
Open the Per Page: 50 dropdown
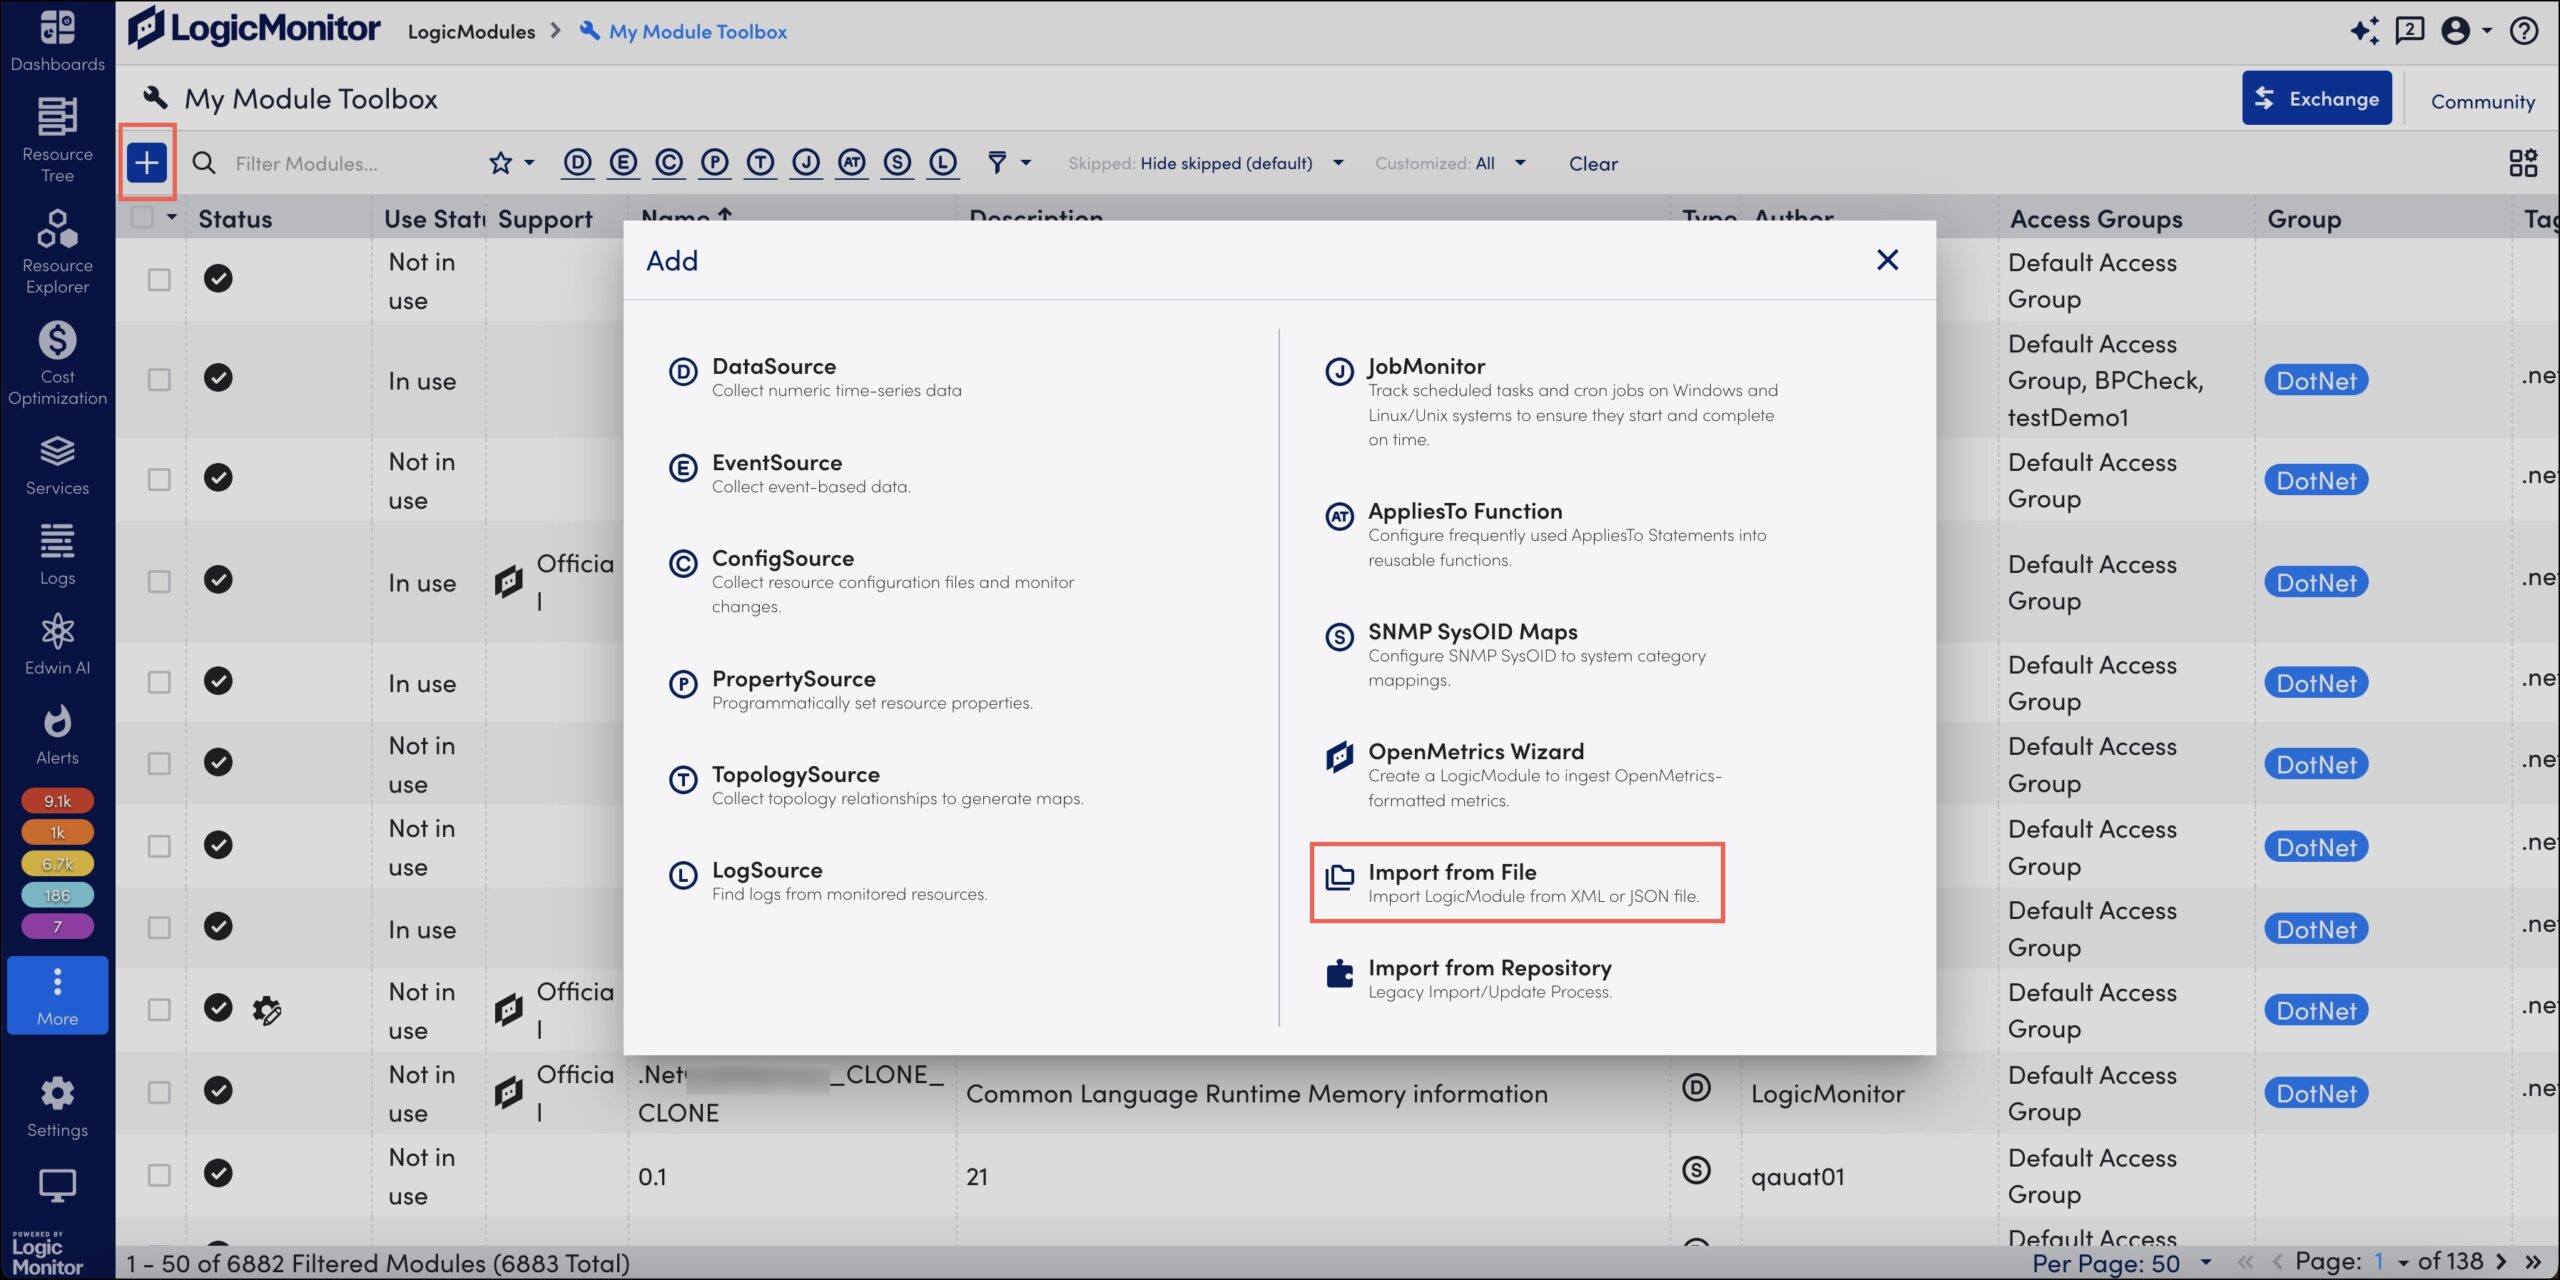click(x=2121, y=1263)
